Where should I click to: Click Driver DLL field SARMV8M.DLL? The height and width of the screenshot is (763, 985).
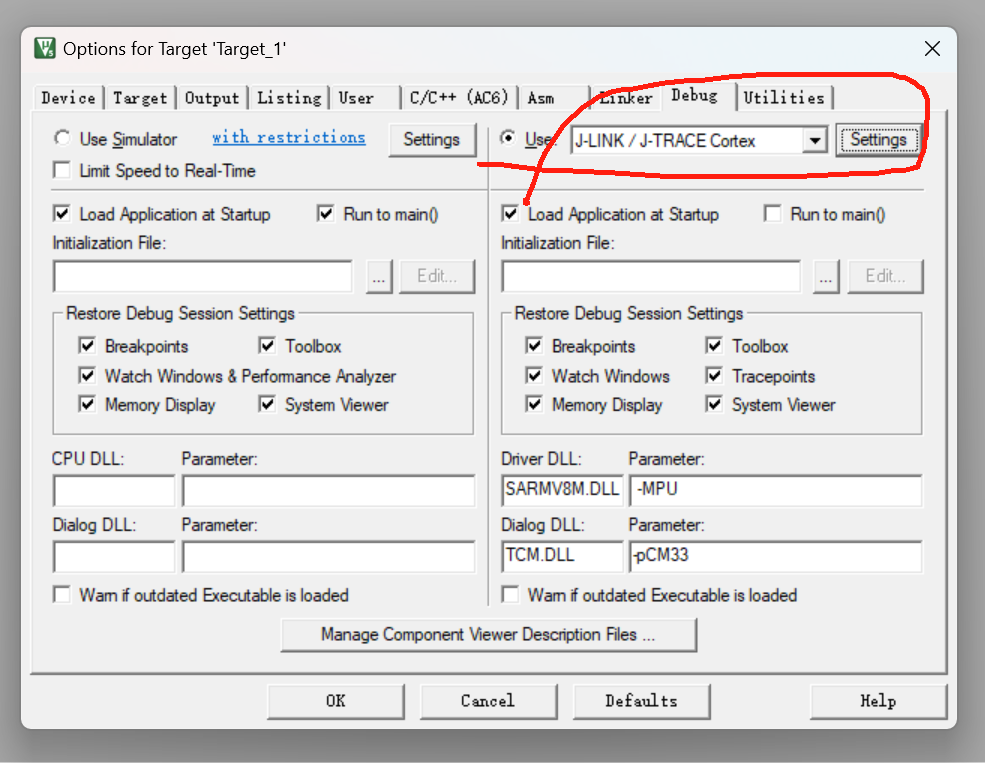click(x=562, y=490)
